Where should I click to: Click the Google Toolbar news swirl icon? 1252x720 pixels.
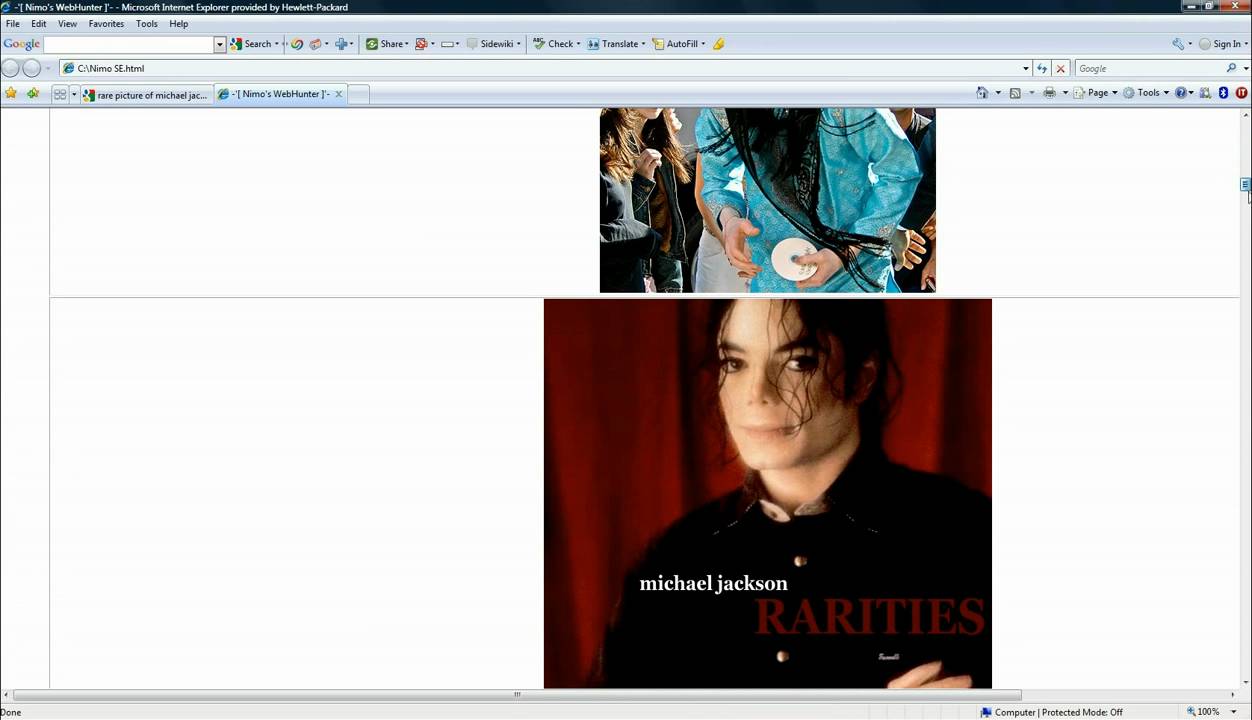point(297,44)
